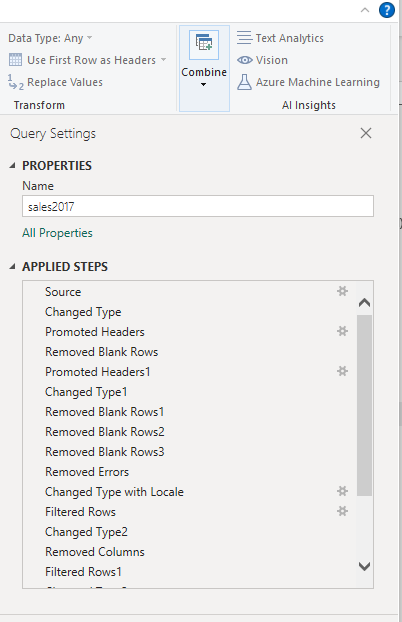Expand Use First Row as Headers arrow

point(163,60)
